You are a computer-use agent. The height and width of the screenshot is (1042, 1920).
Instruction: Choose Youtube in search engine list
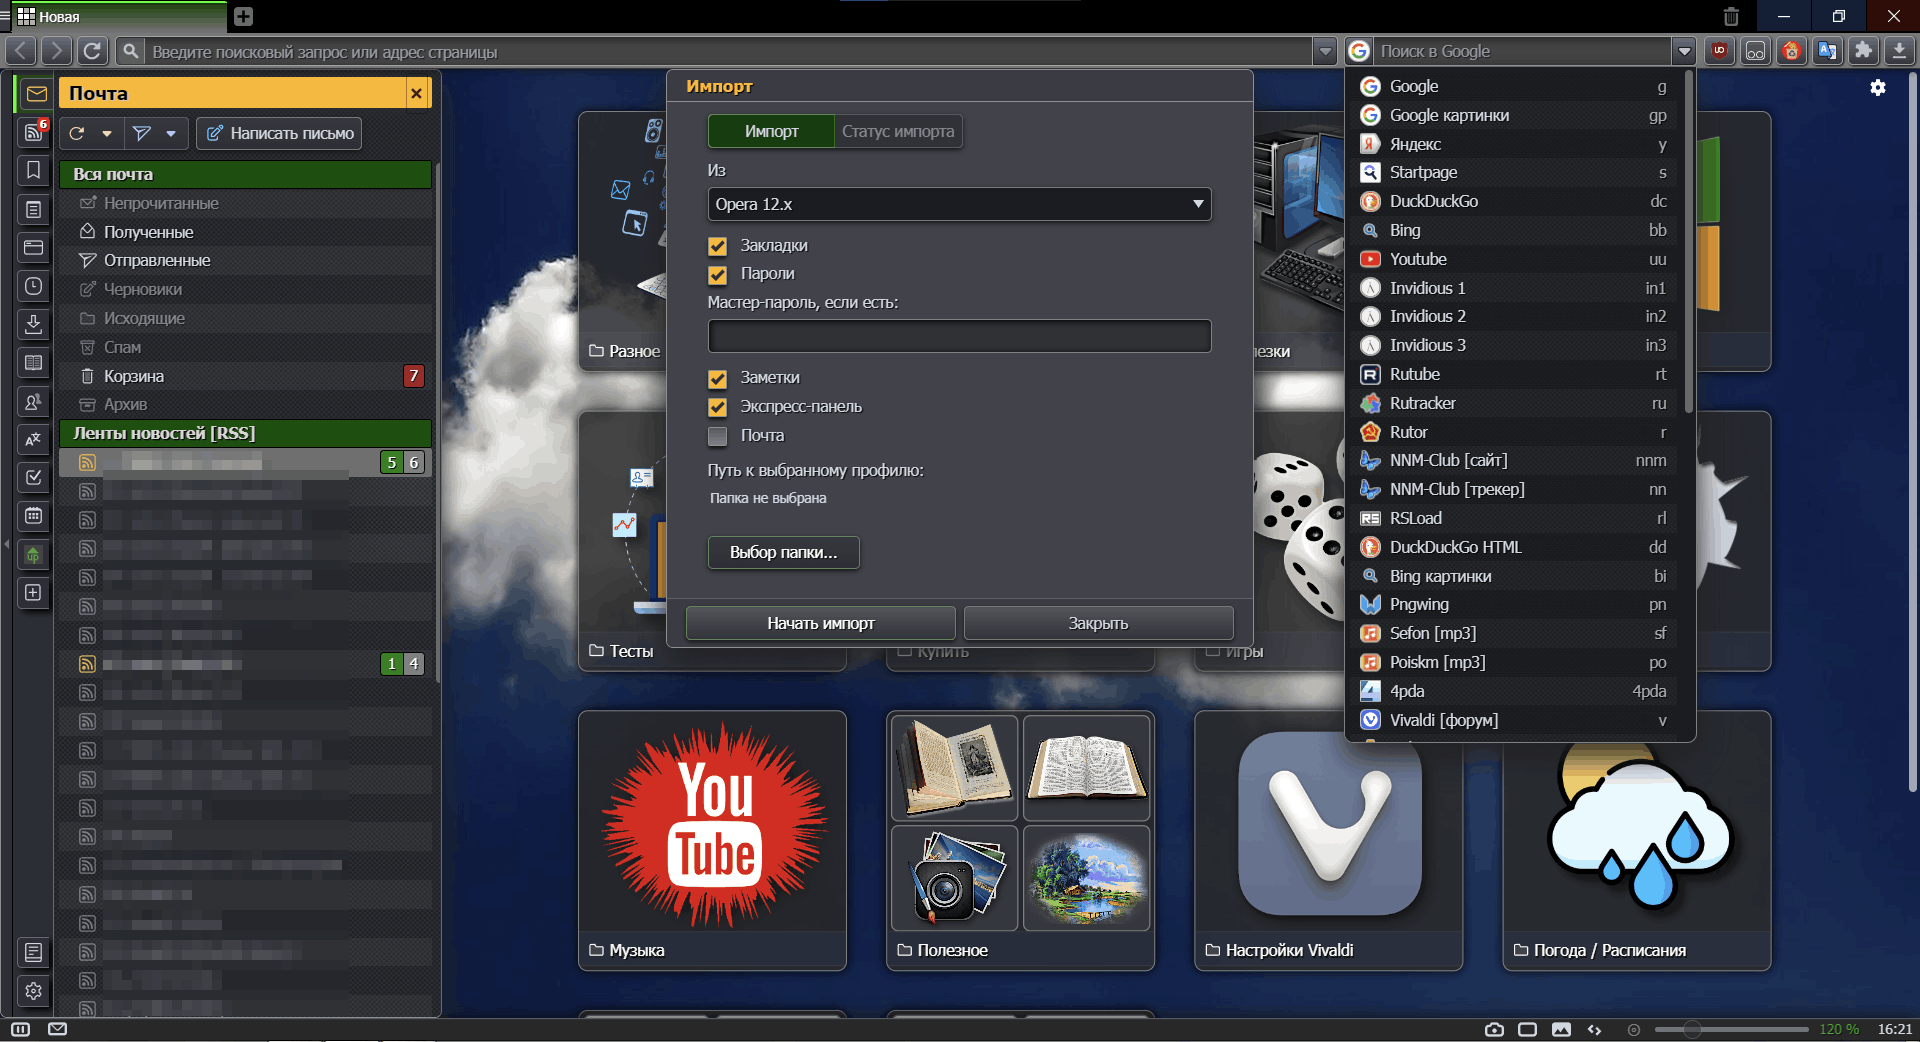tap(1514, 259)
